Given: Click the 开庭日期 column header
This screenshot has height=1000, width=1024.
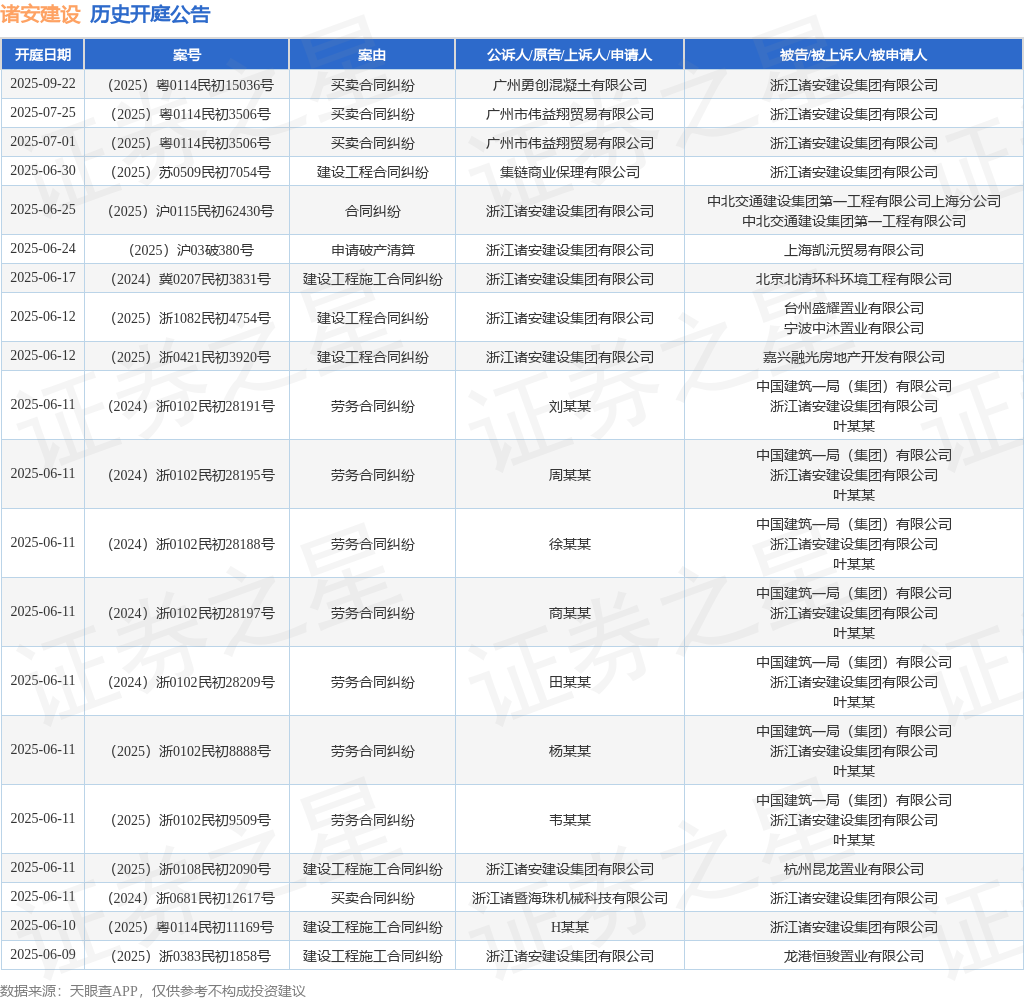Looking at the screenshot, I should [x=42, y=55].
